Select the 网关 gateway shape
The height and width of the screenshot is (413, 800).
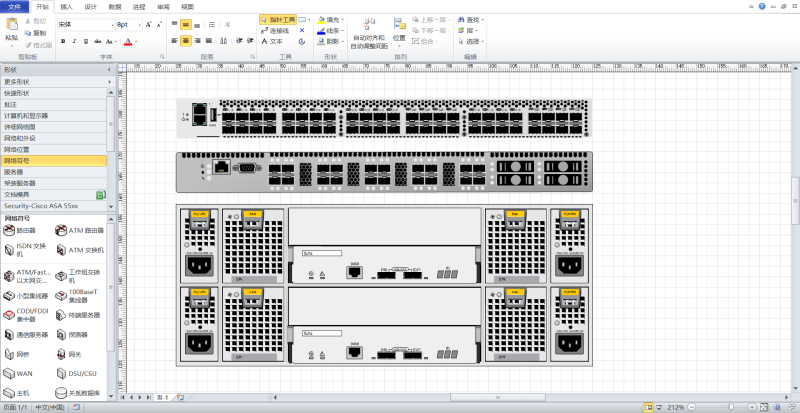(69, 354)
